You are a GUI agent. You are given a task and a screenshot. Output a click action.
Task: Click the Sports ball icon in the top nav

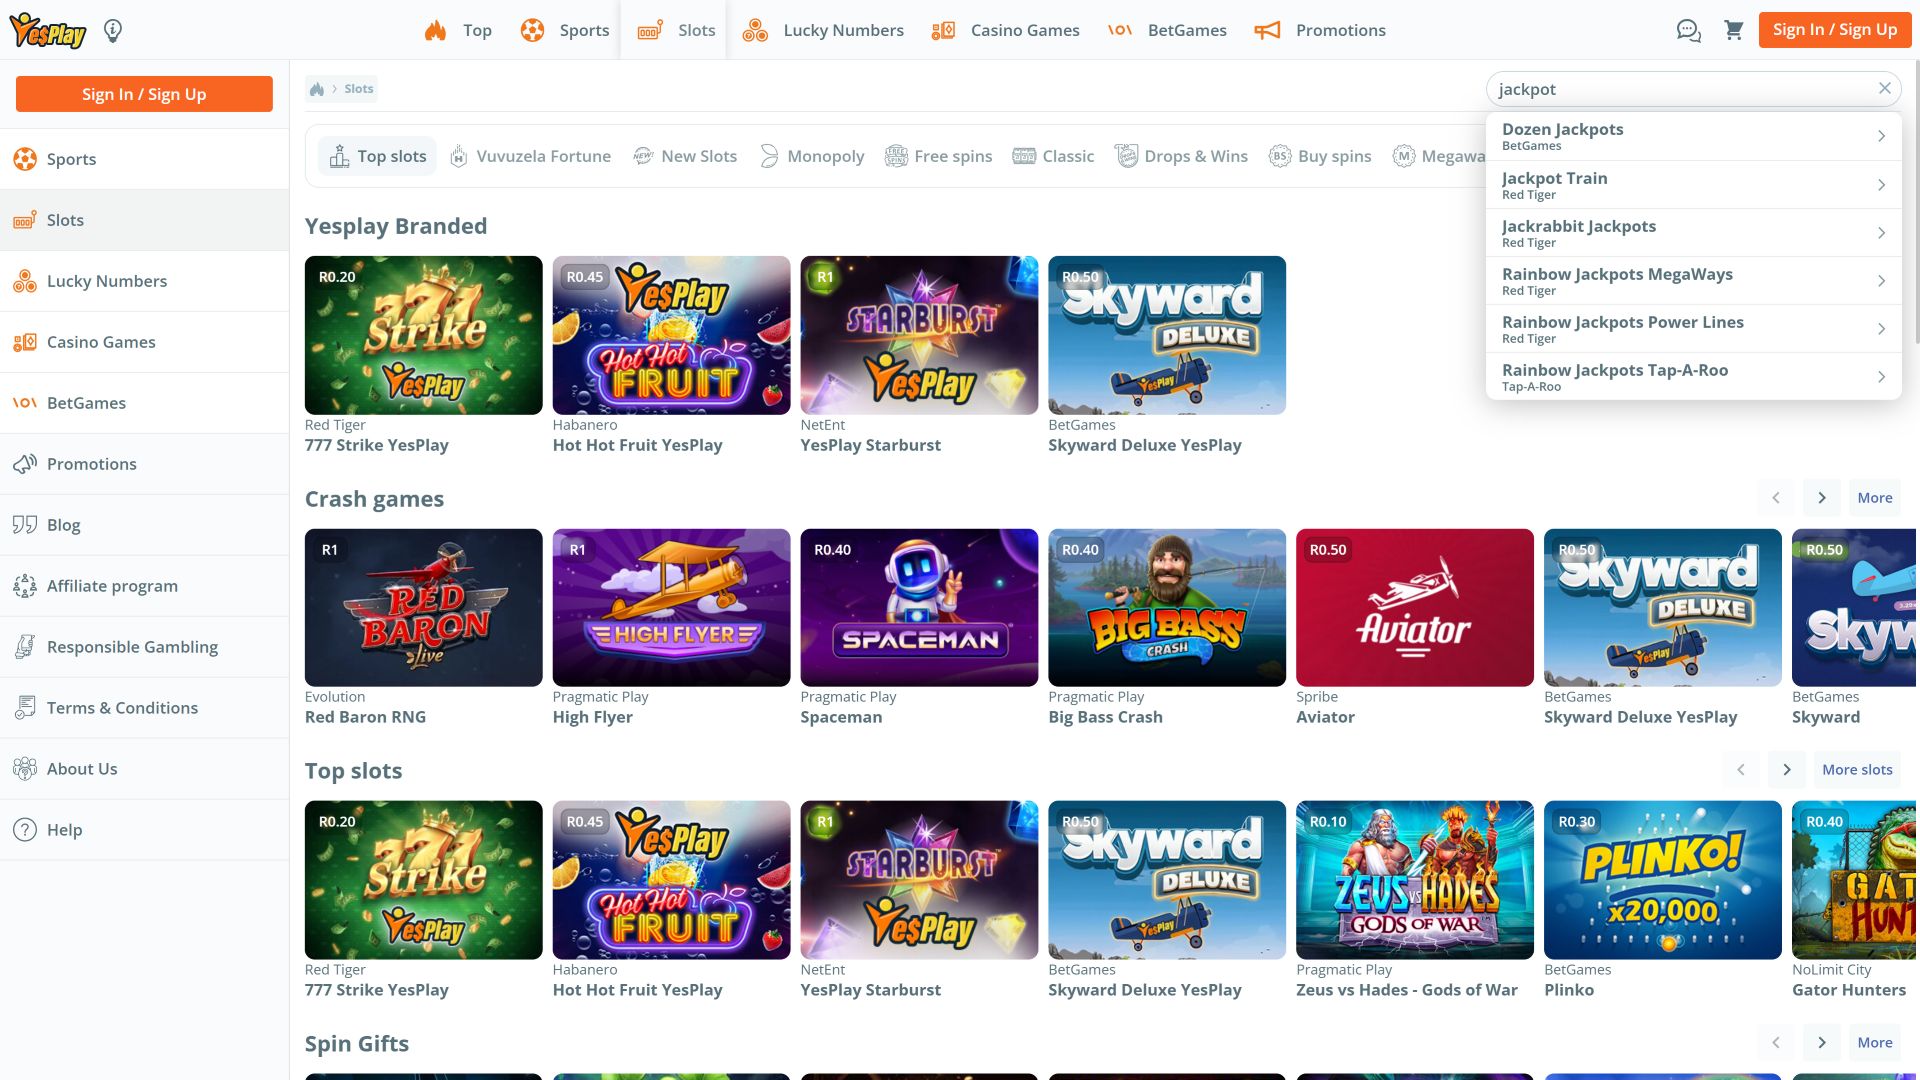point(532,30)
